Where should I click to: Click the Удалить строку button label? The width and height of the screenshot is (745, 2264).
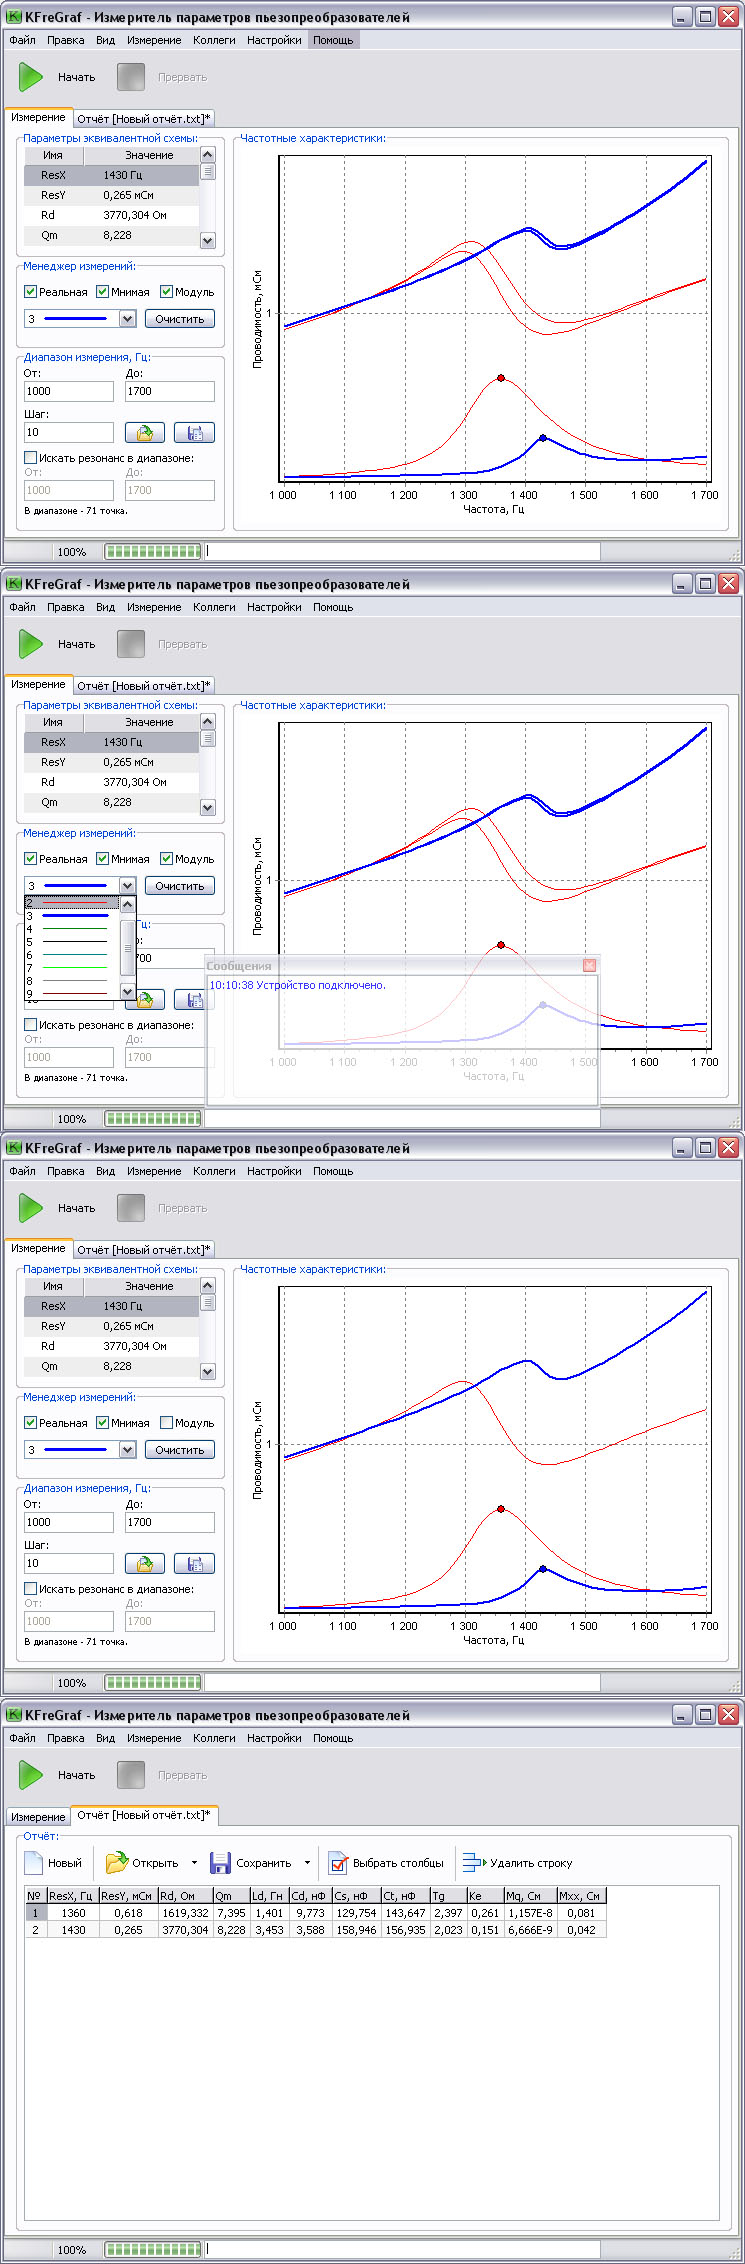click(x=531, y=1863)
